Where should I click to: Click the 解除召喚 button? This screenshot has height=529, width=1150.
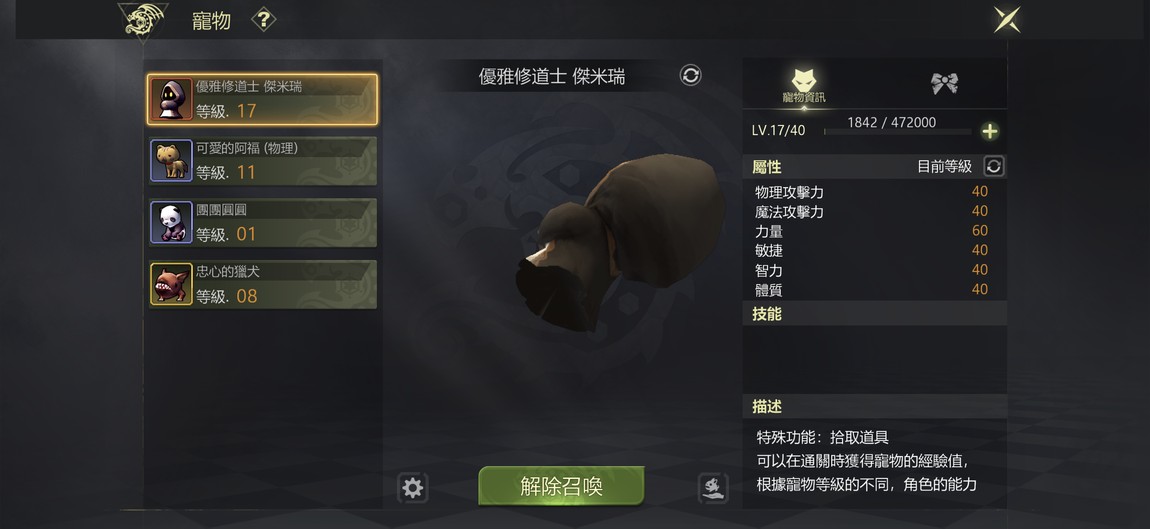pyautogui.click(x=562, y=486)
